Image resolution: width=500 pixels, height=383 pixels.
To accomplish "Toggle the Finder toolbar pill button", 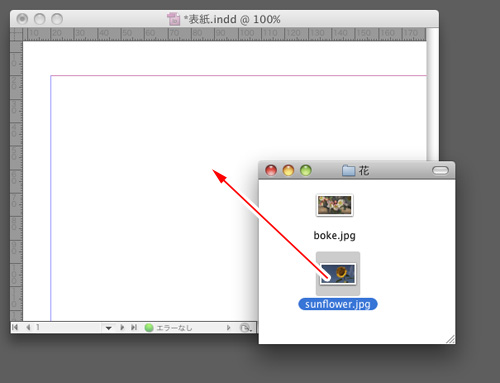I will (x=440, y=171).
